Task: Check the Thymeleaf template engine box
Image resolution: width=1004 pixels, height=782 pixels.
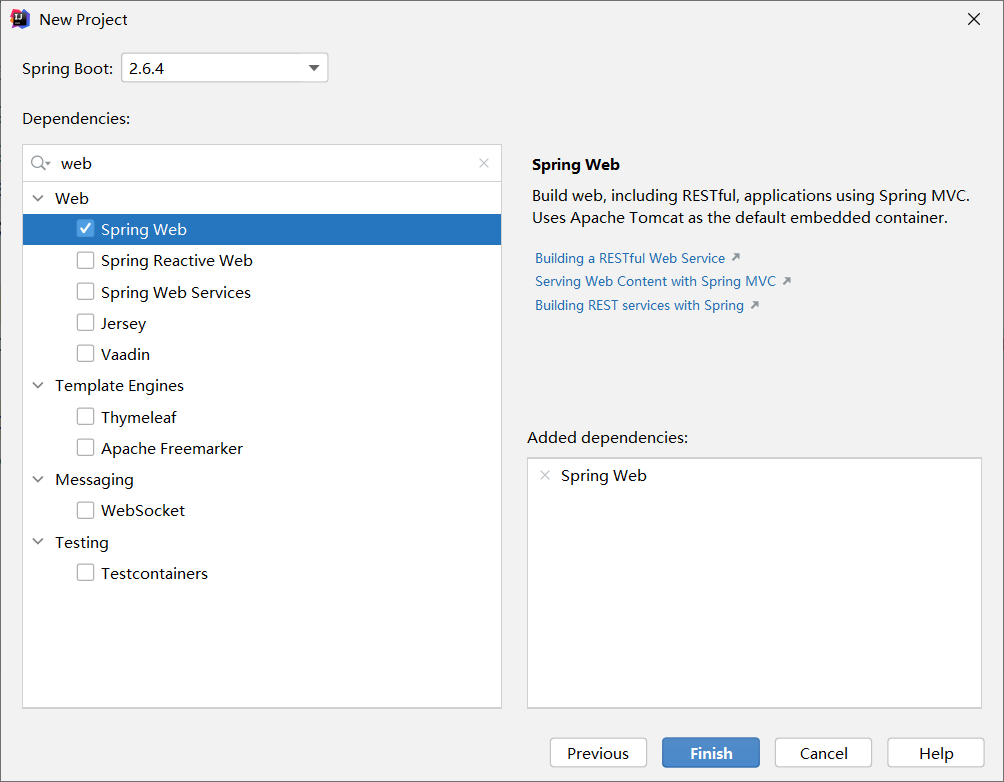Action: [85, 417]
